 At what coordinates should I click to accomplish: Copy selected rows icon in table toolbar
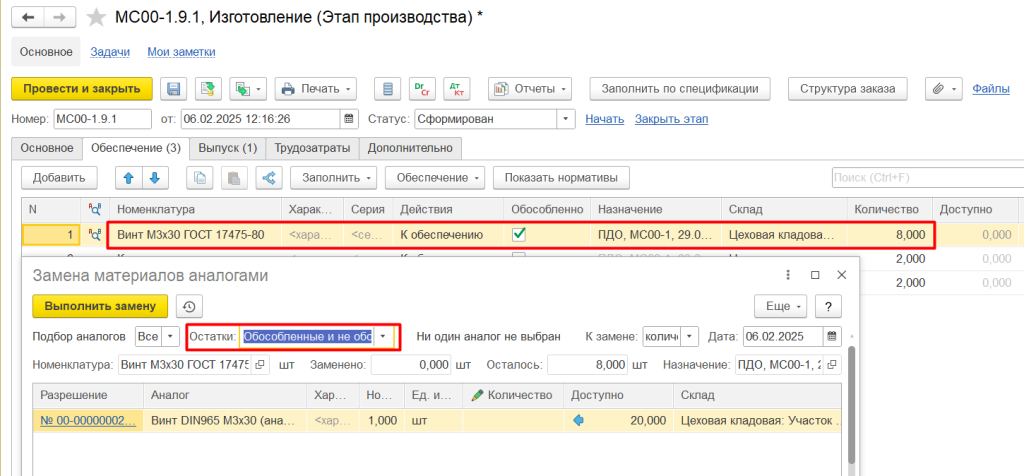click(x=200, y=177)
